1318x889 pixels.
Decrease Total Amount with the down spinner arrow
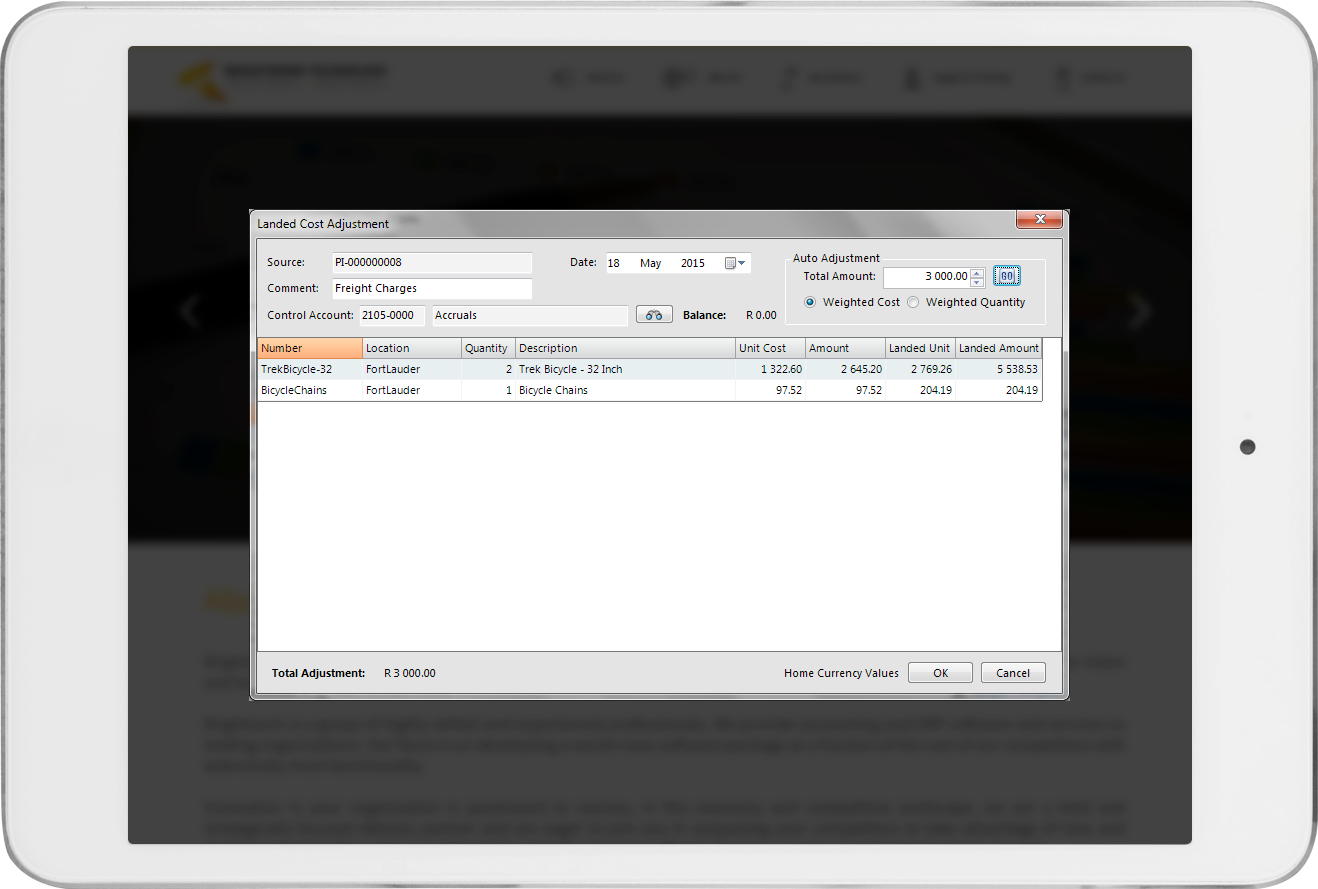click(978, 282)
